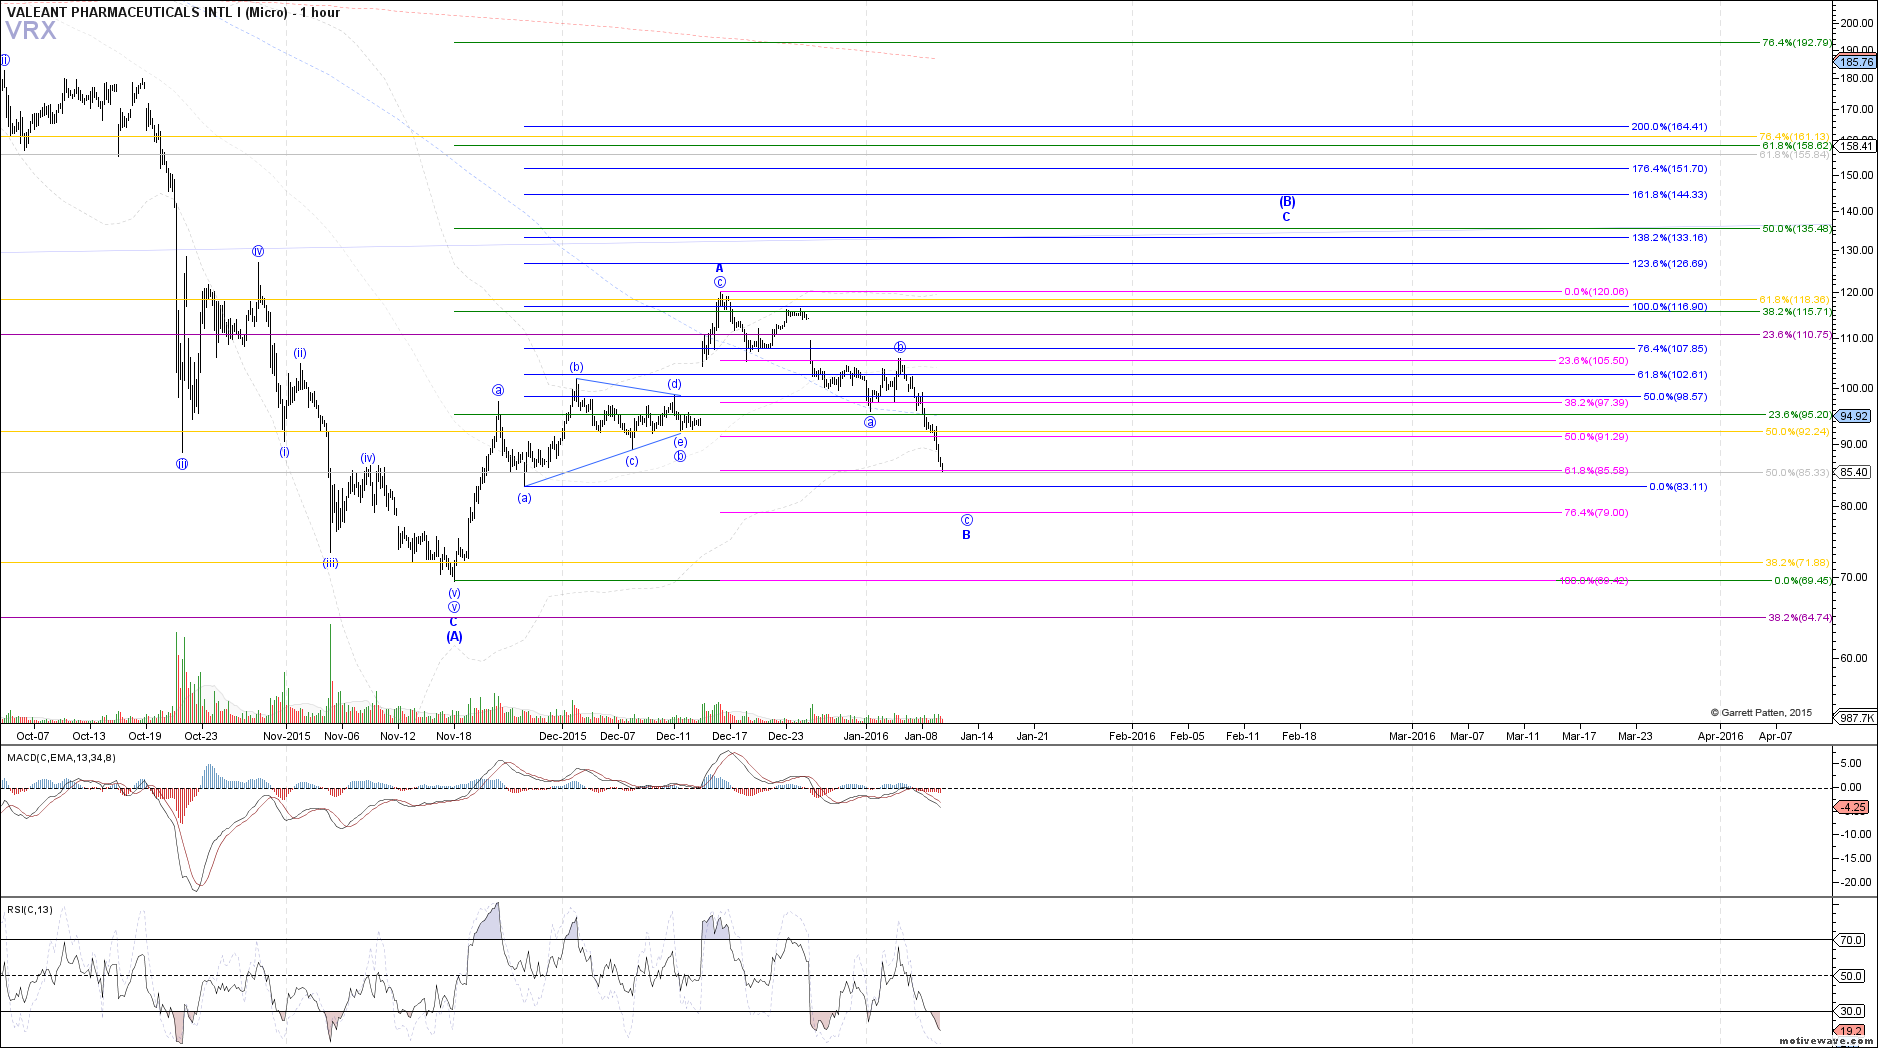This screenshot has width=1878, height=1048.
Task: Click the 85.40 last price tag
Action: point(1855,472)
